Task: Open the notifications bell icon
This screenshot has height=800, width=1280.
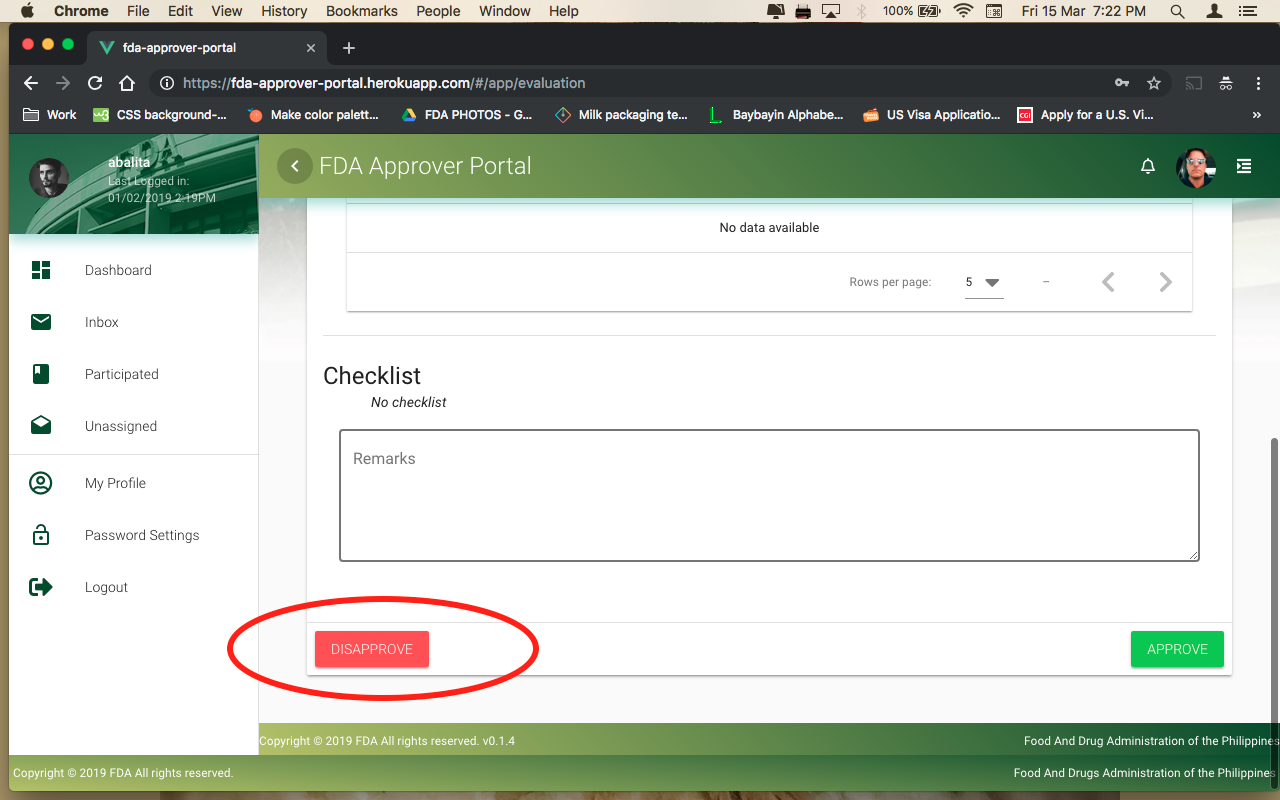Action: 1148,167
